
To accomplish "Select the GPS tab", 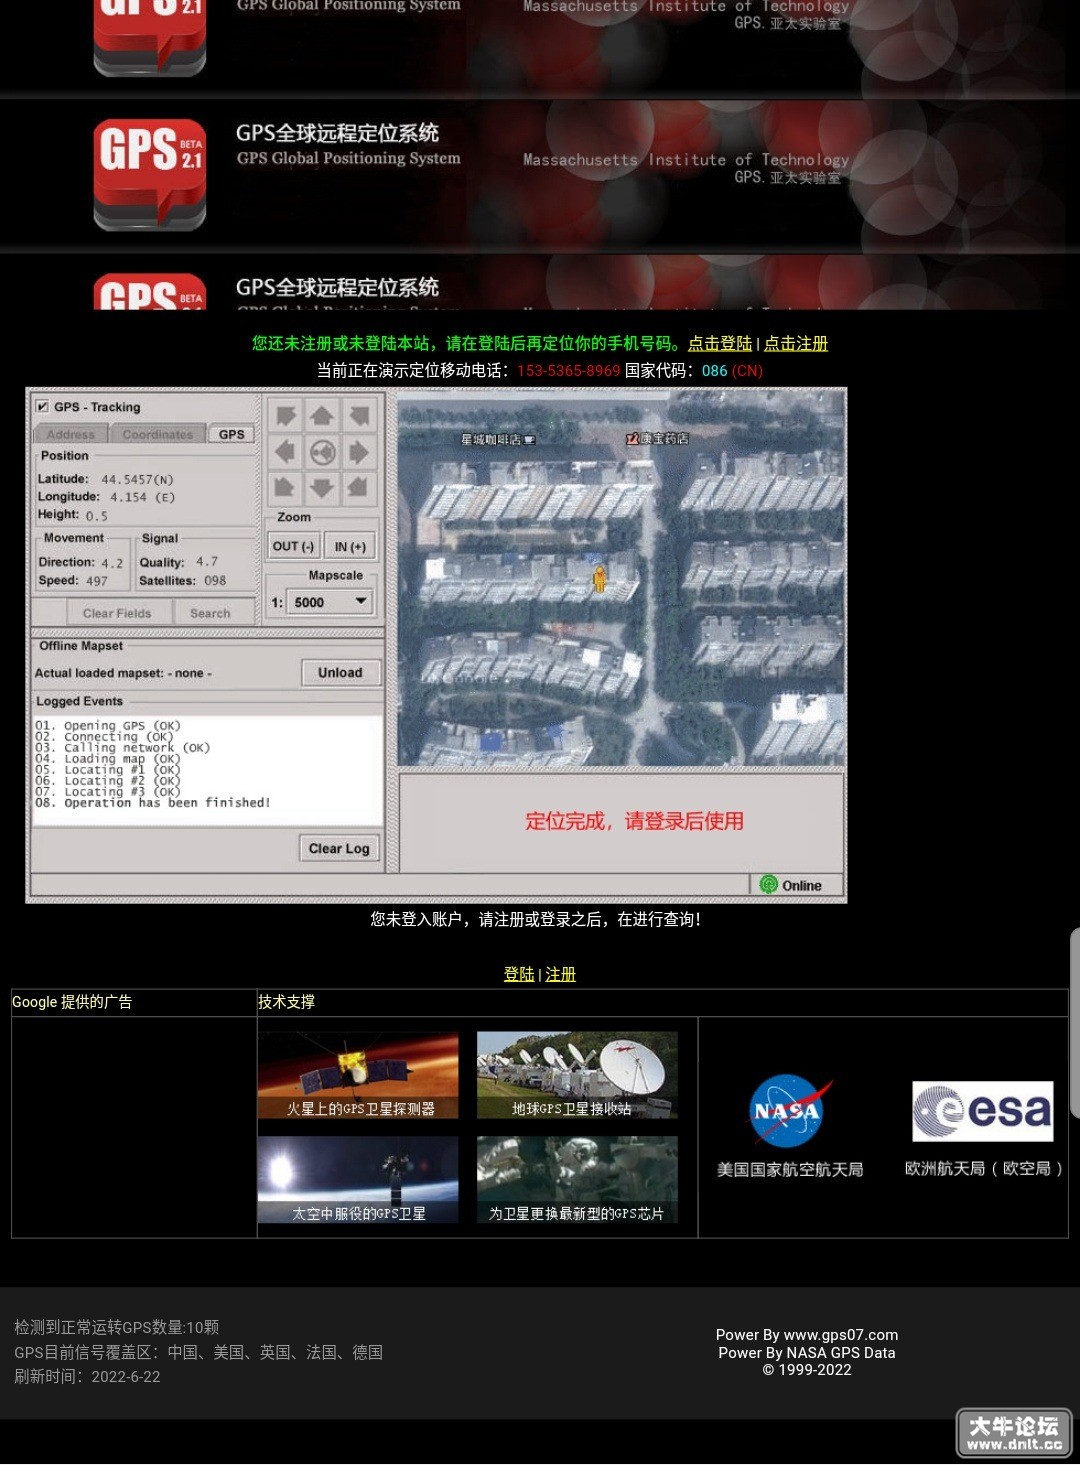I will coord(231,434).
